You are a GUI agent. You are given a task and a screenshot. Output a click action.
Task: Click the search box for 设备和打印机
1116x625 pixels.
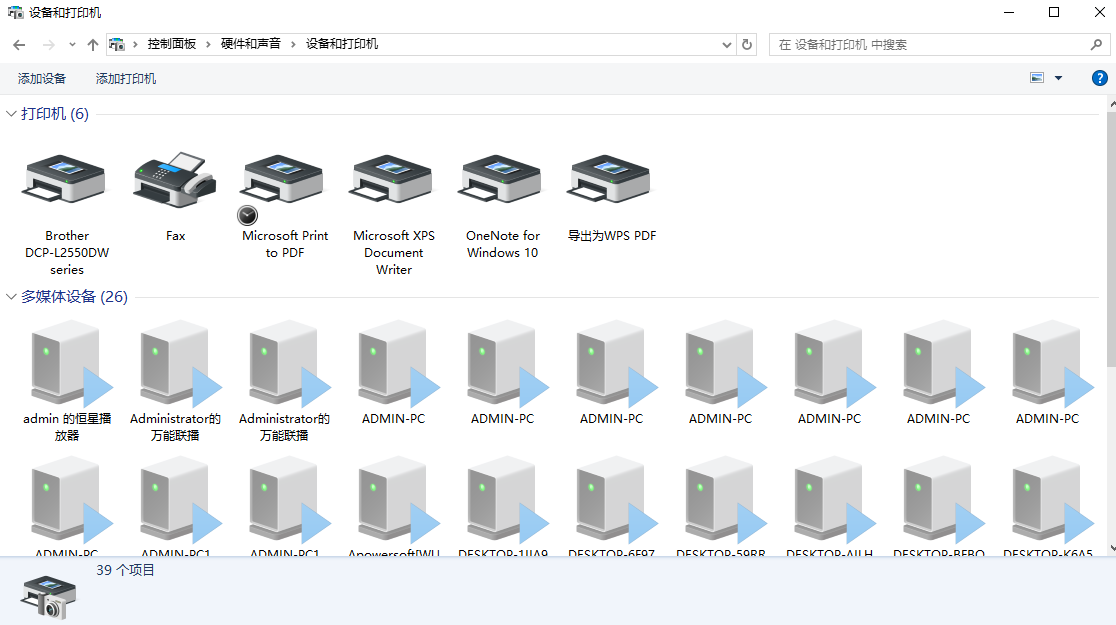(x=930, y=45)
